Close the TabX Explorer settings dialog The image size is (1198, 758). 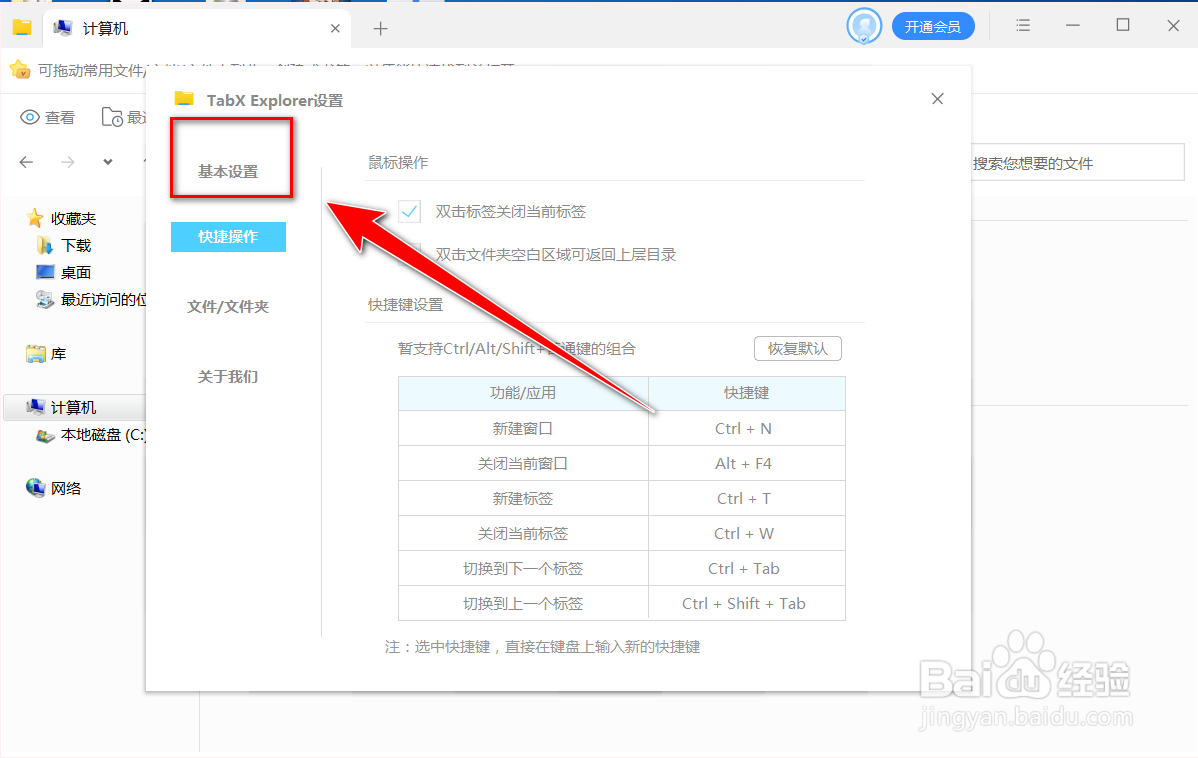click(937, 99)
